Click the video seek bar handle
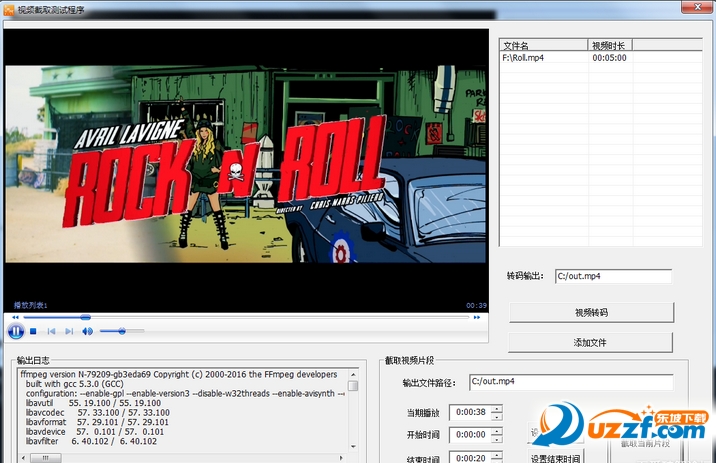 click(x=85, y=317)
